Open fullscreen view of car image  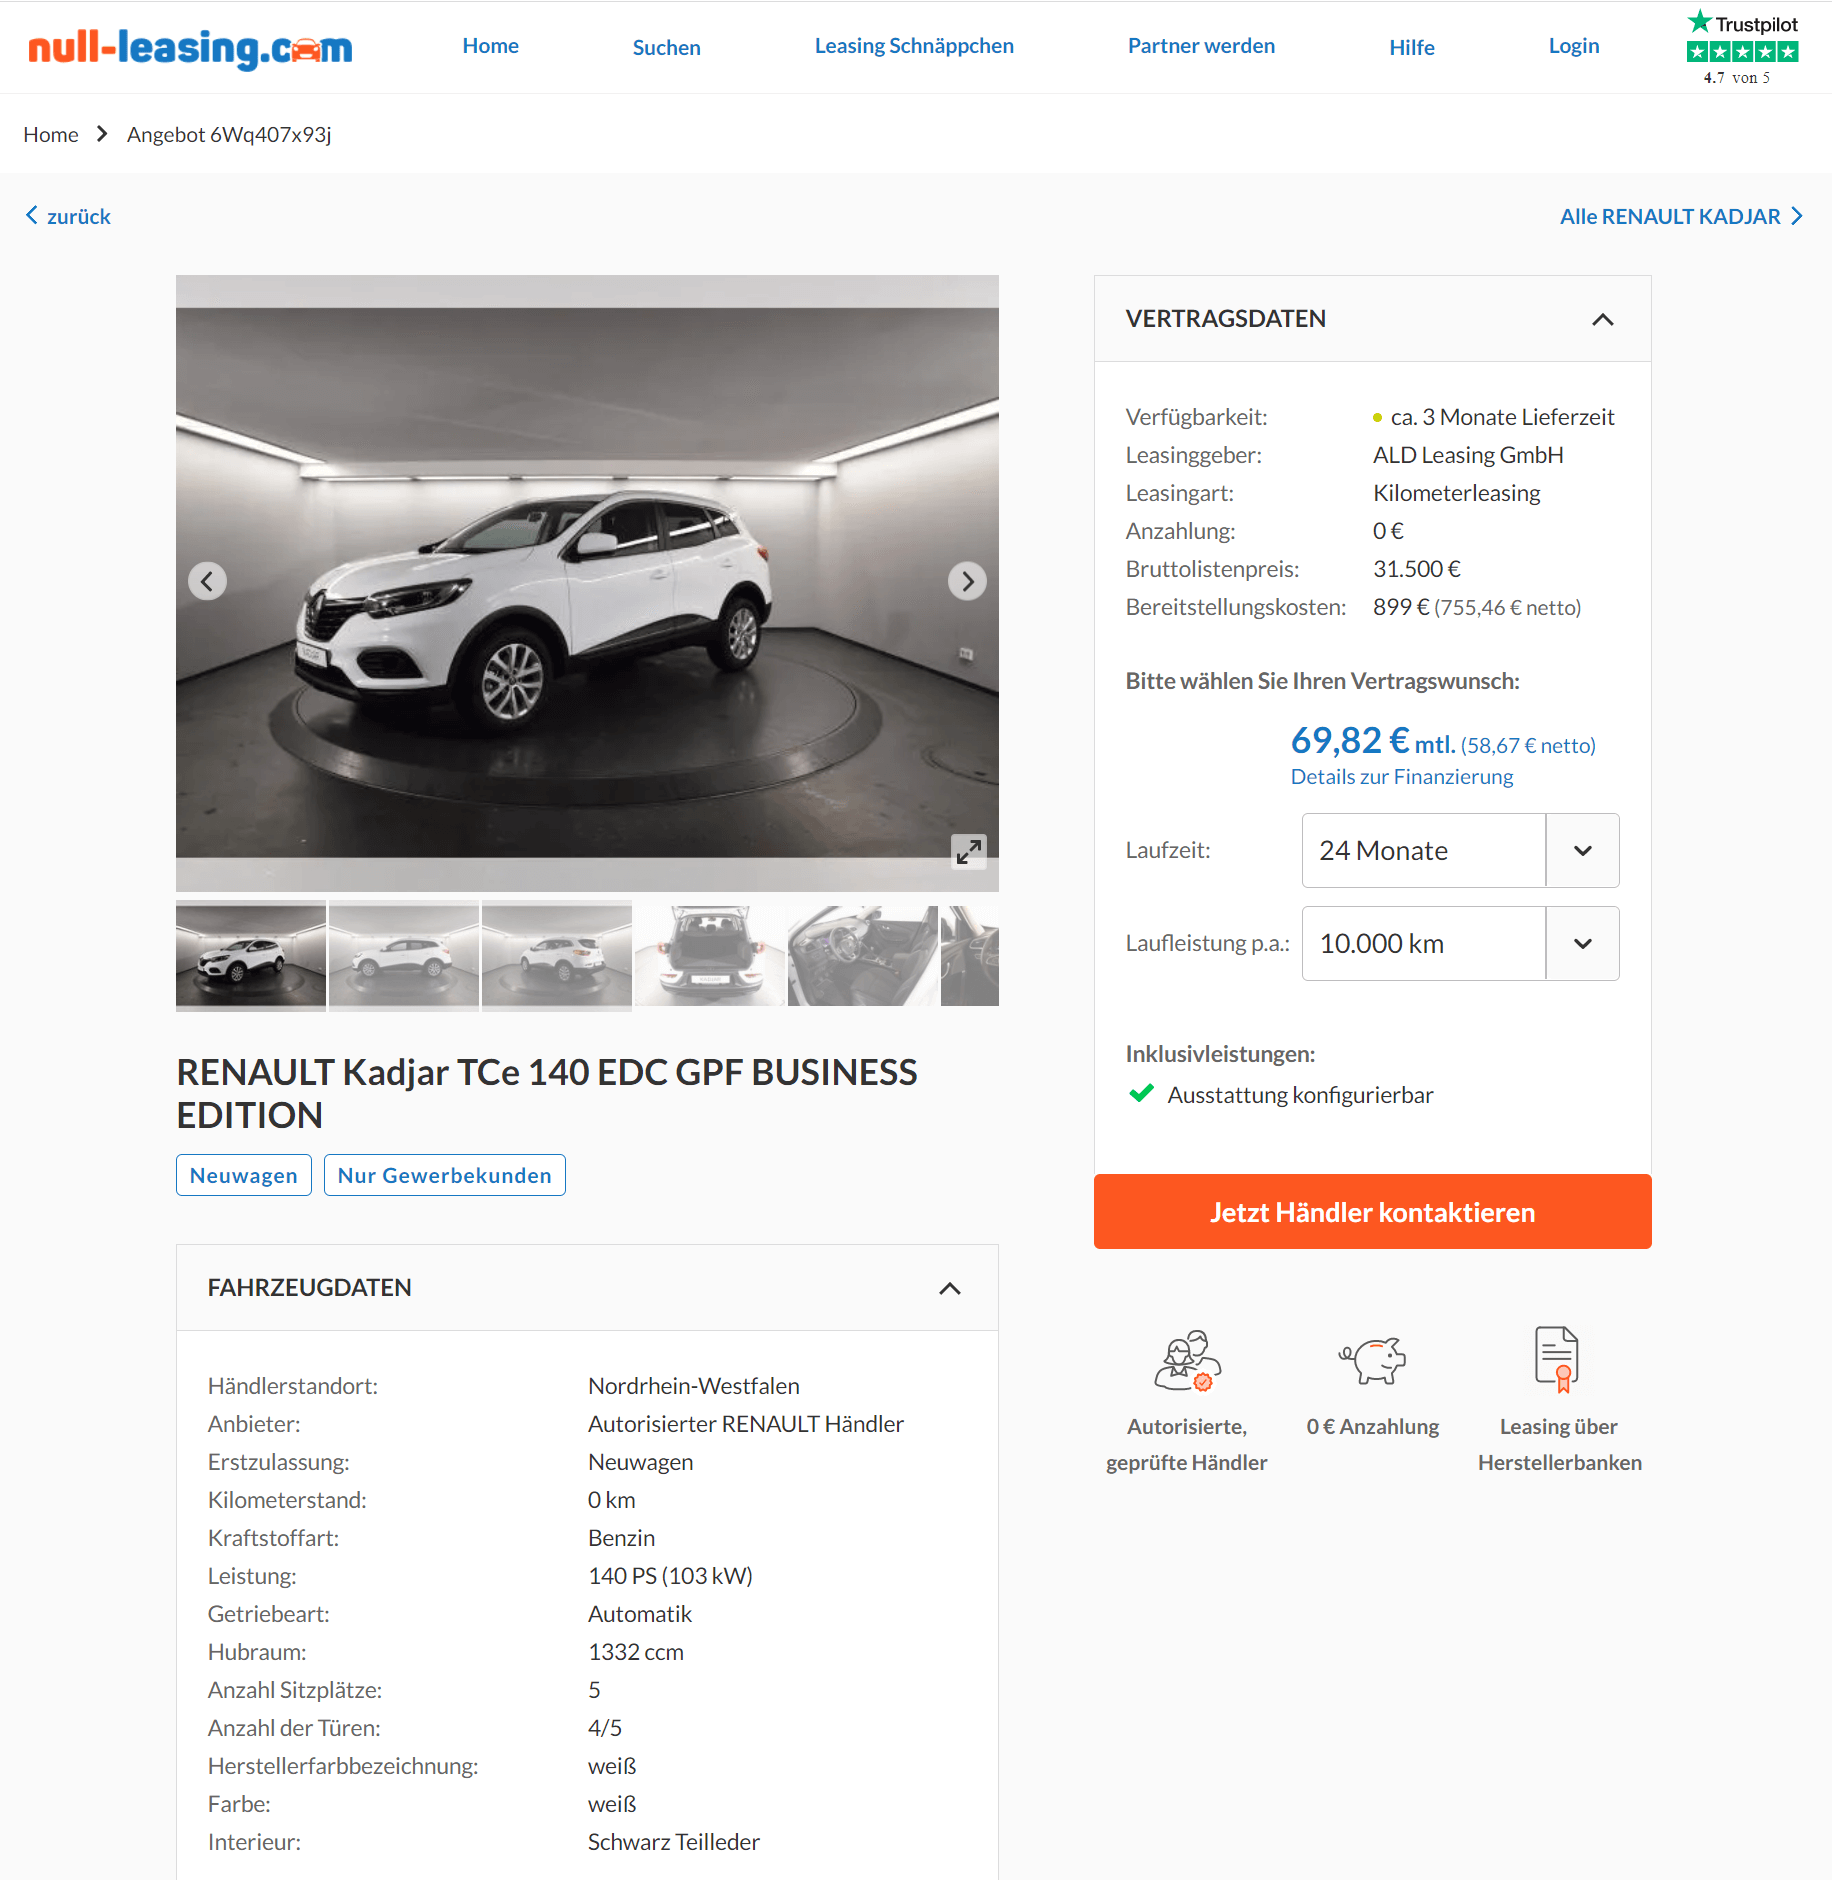[x=968, y=851]
